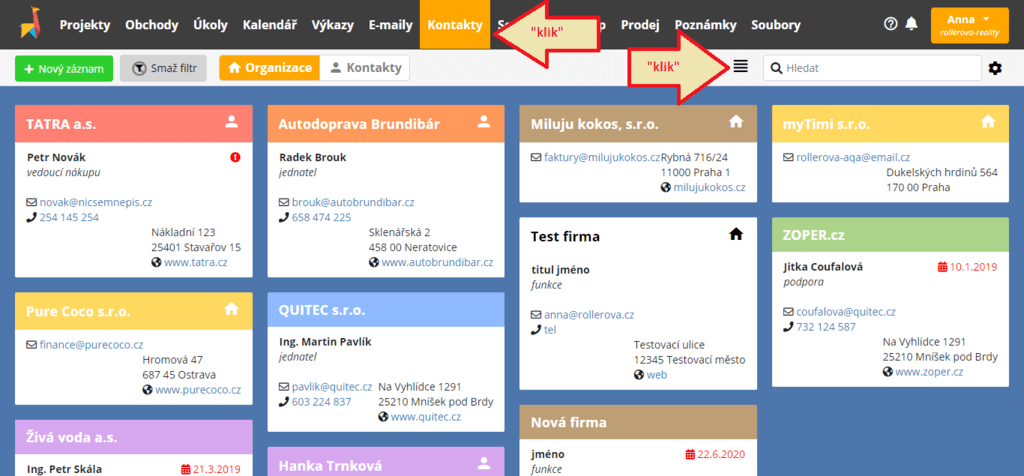The image size is (1024, 476).
Task: Click calendar date 21.3.2019 on Živá voda
Action: [x=210, y=469]
